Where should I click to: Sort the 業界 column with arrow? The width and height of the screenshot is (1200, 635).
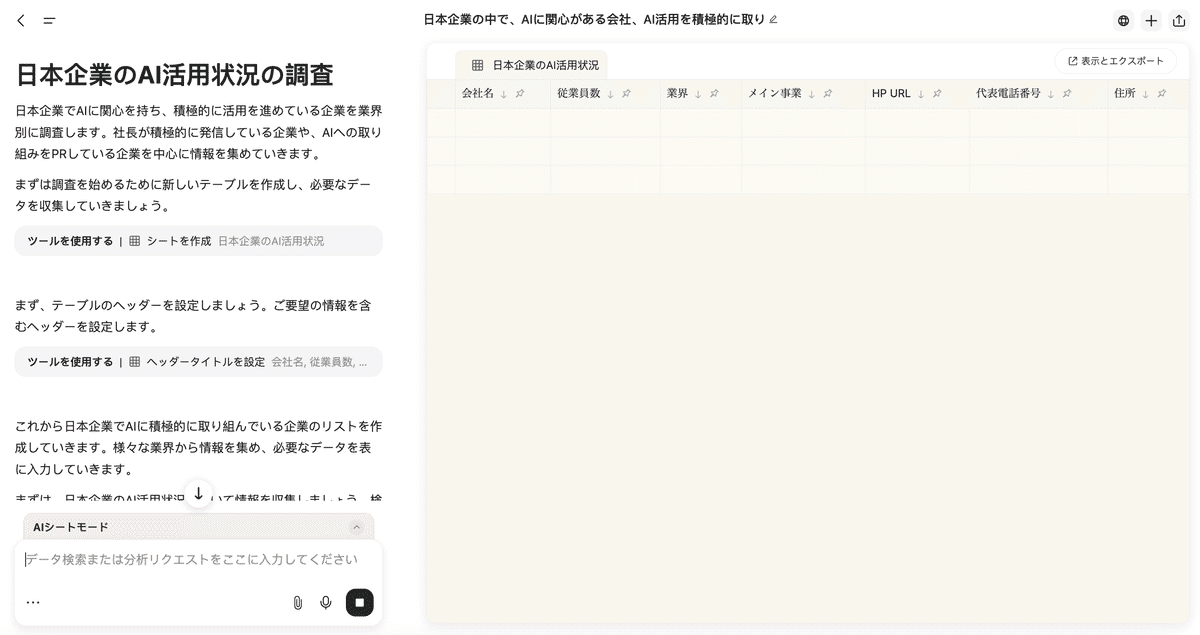click(698, 93)
